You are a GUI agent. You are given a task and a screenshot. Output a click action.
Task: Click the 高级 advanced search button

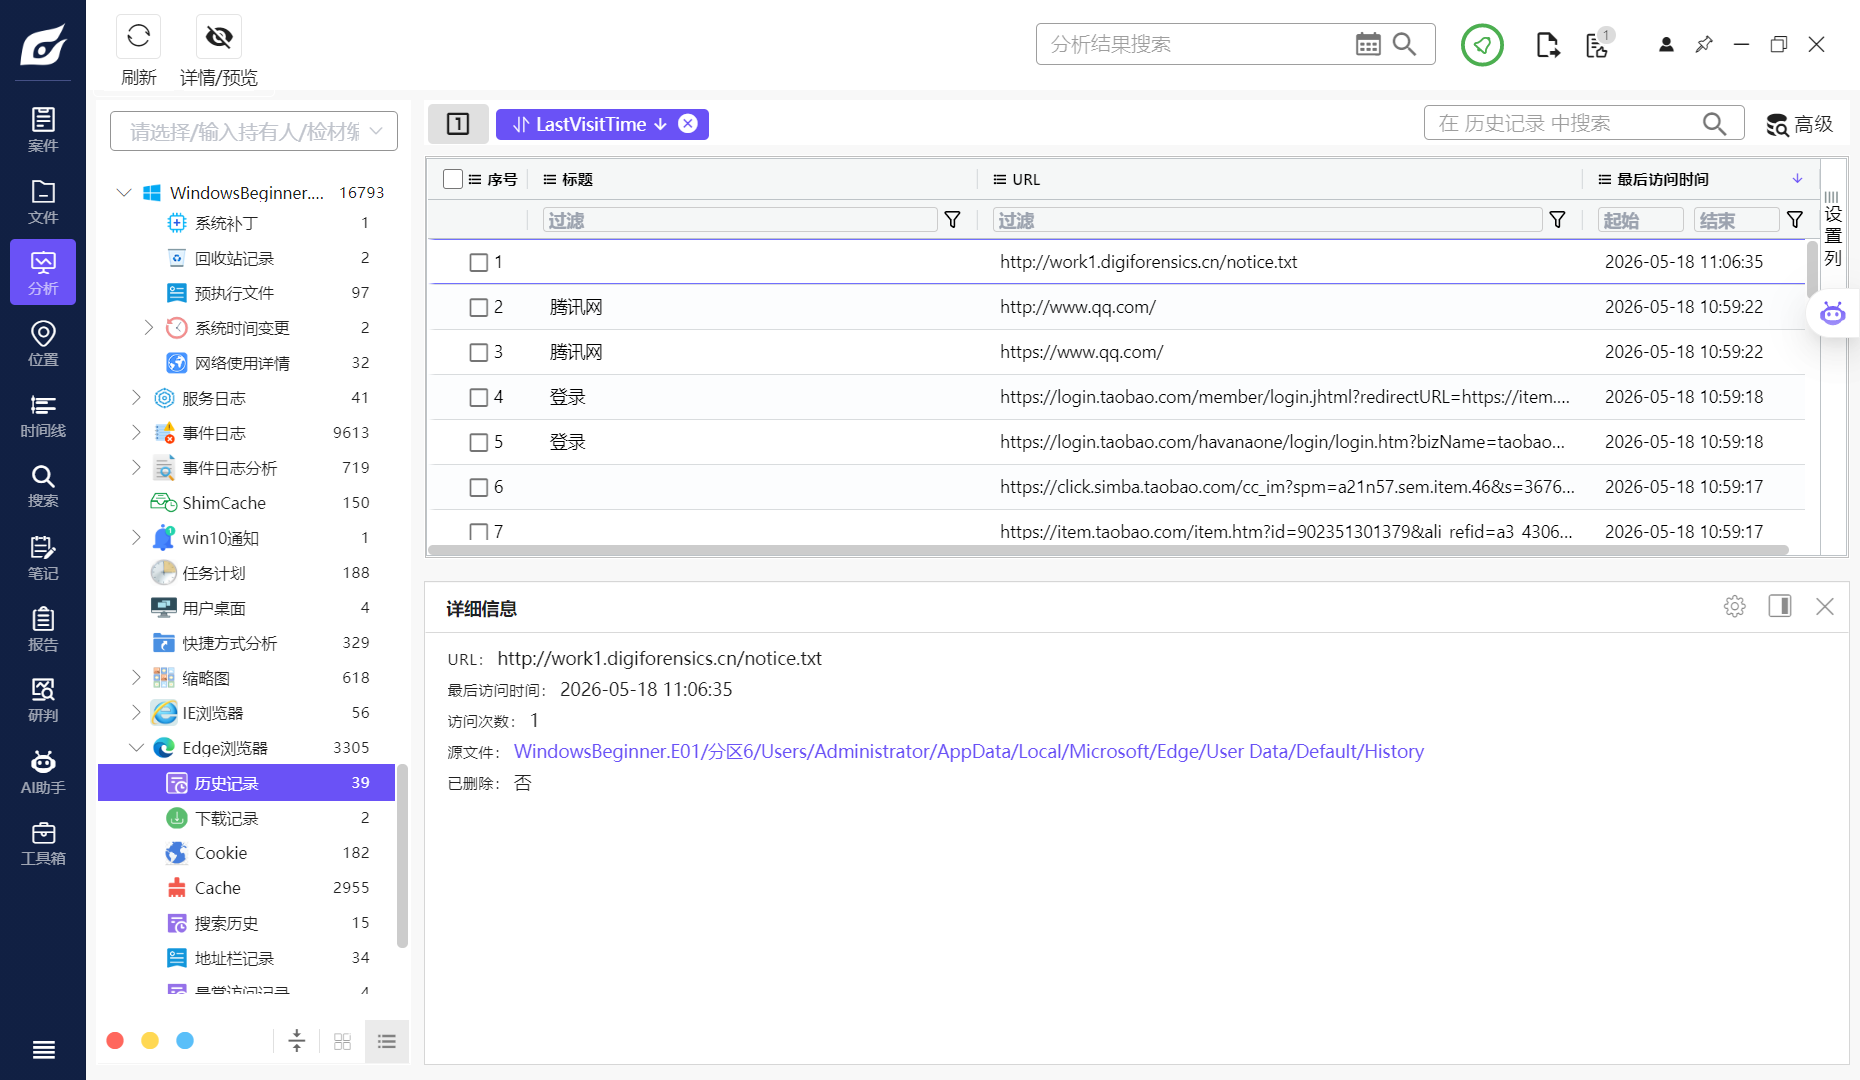click(1800, 124)
